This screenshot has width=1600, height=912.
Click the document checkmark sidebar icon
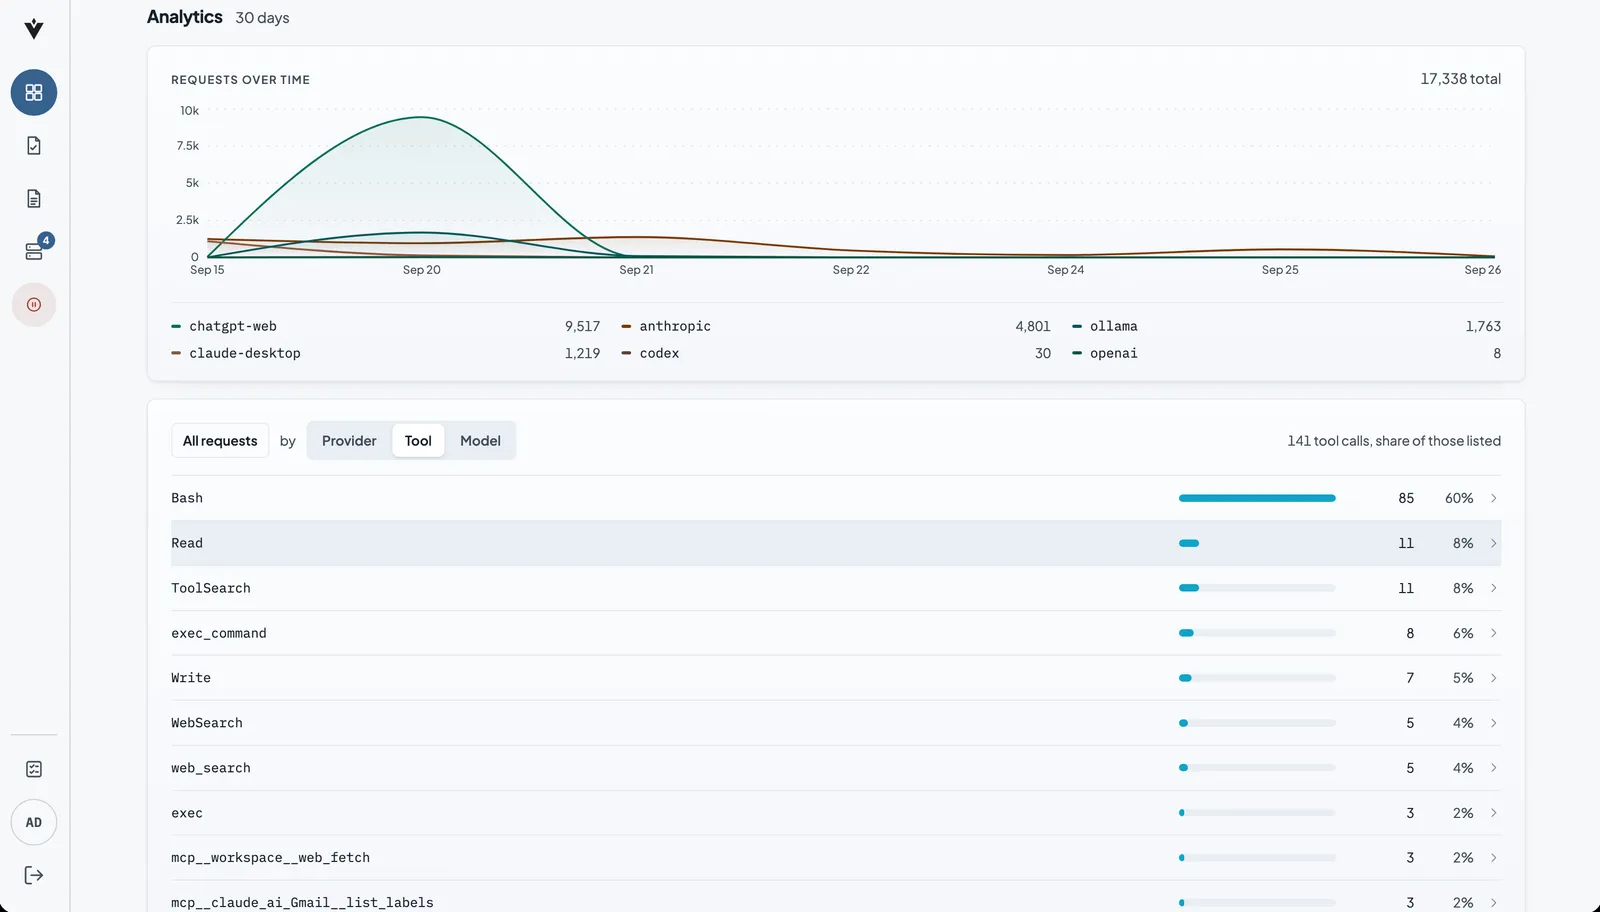[x=34, y=146]
